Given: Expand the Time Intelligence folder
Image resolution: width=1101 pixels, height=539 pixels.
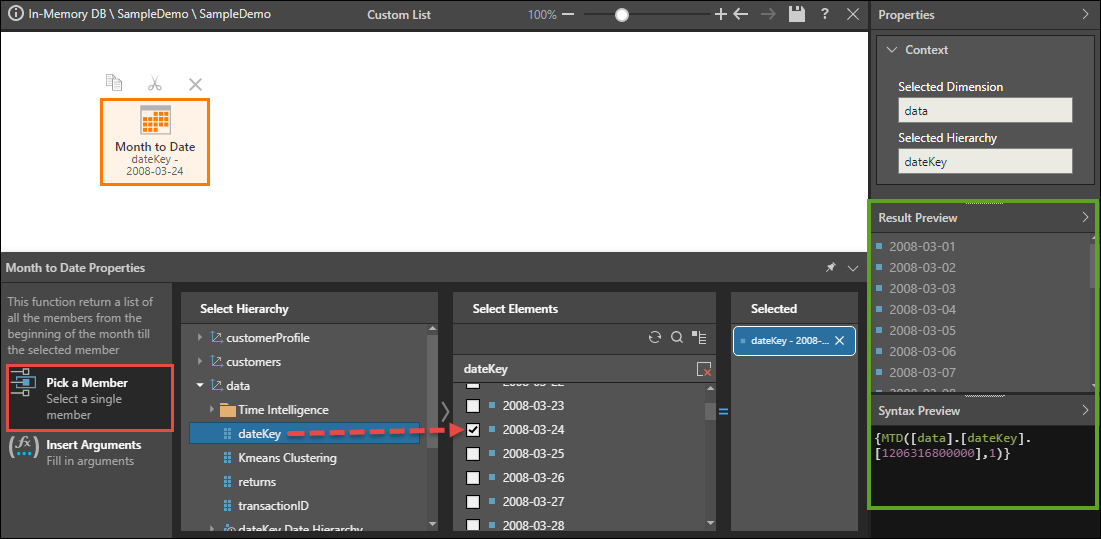Looking at the screenshot, I should [212, 410].
